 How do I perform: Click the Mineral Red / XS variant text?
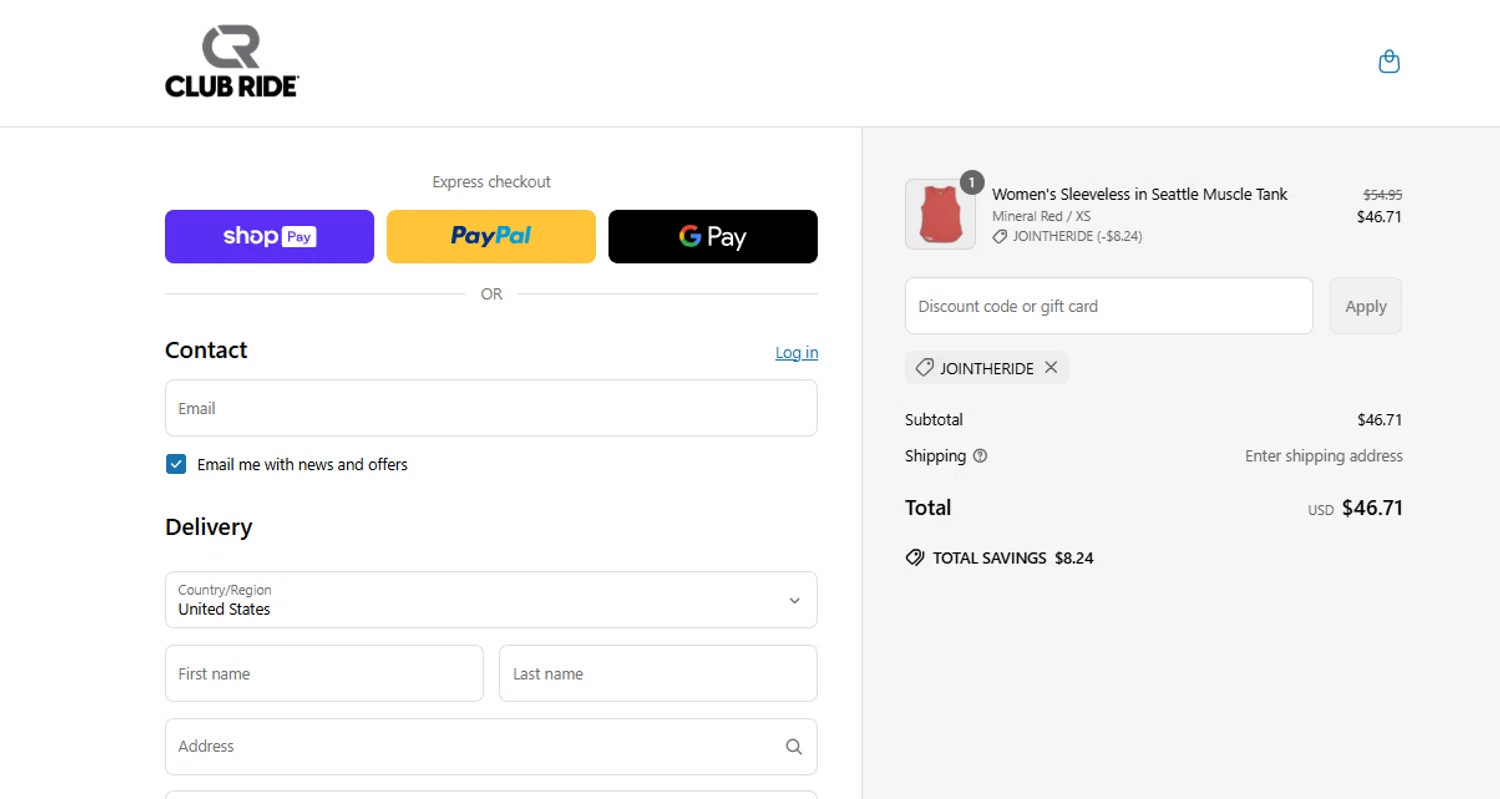1041,216
